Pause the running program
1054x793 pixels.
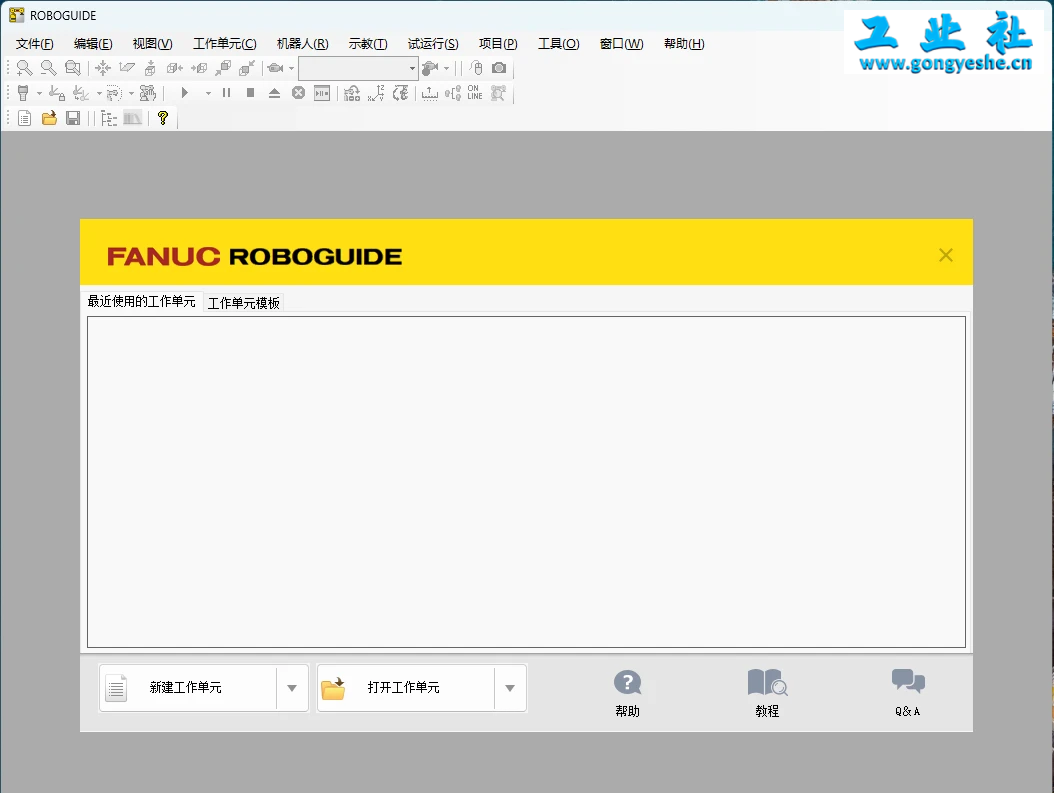point(227,93)
